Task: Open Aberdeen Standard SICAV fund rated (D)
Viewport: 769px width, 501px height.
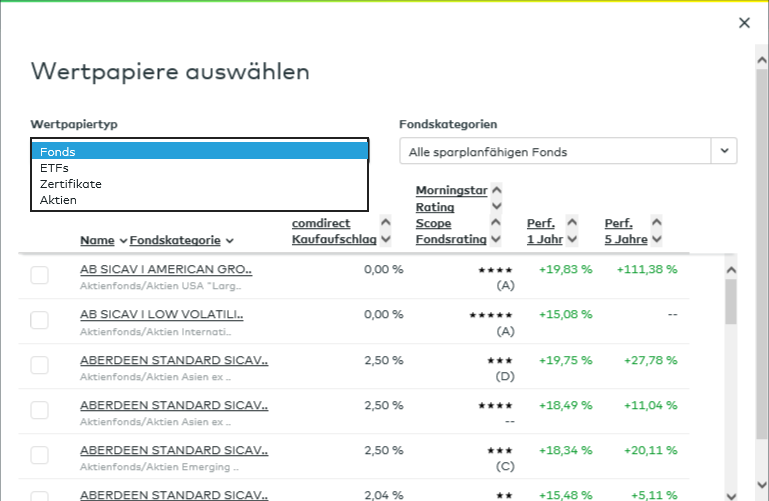Action: [174, 360]
